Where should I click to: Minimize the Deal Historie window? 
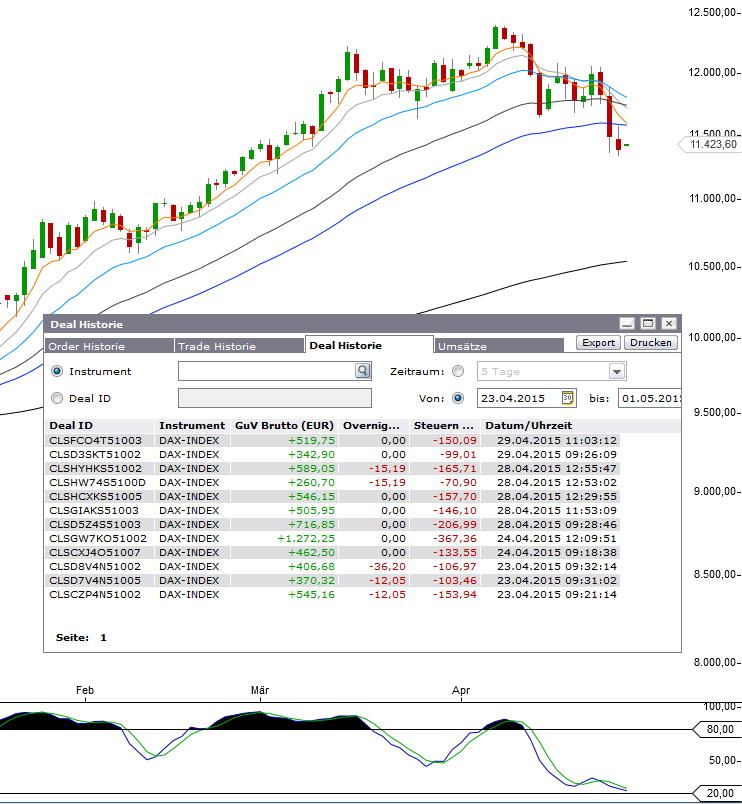pos(627,323)
